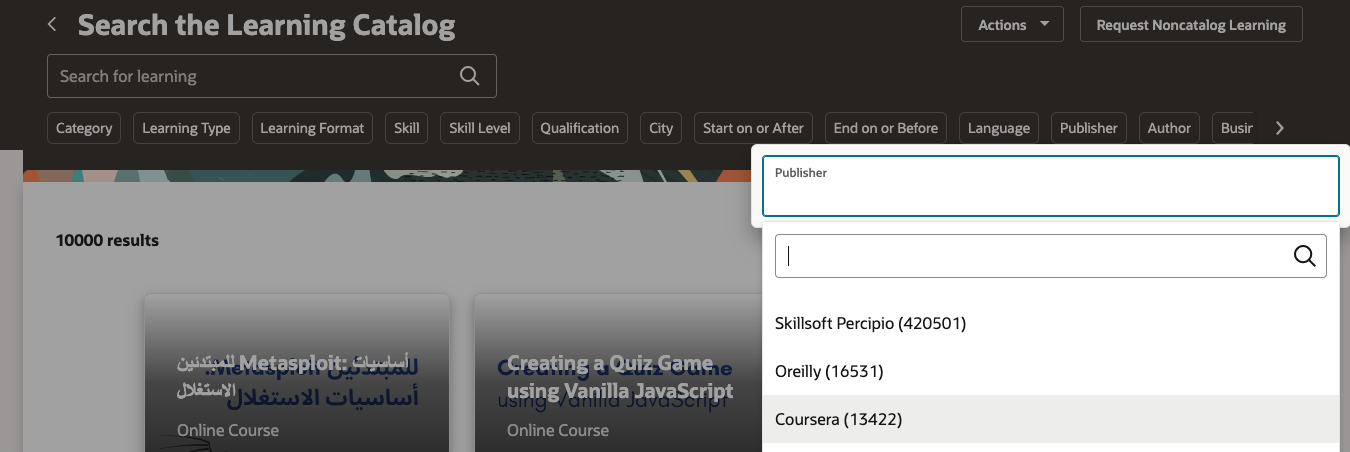Open the Skill Level filter

coord(480,128)
